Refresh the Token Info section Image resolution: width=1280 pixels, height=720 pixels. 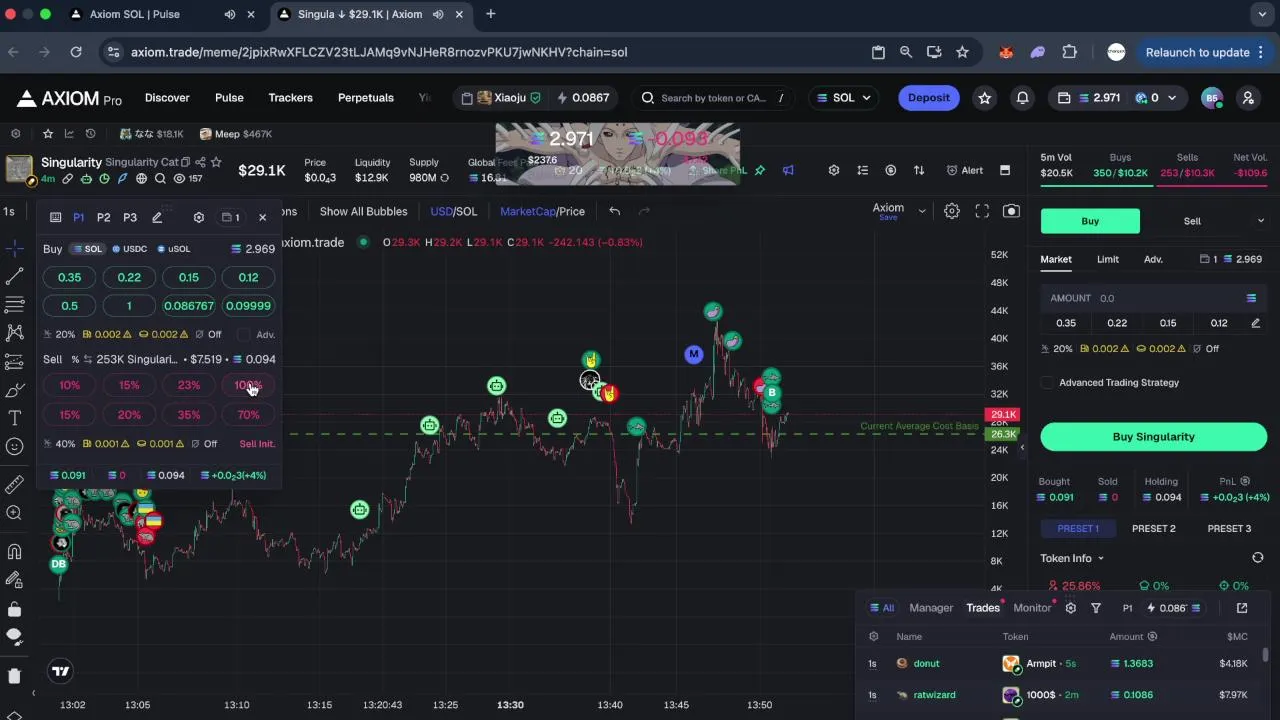pos(1258,558)
